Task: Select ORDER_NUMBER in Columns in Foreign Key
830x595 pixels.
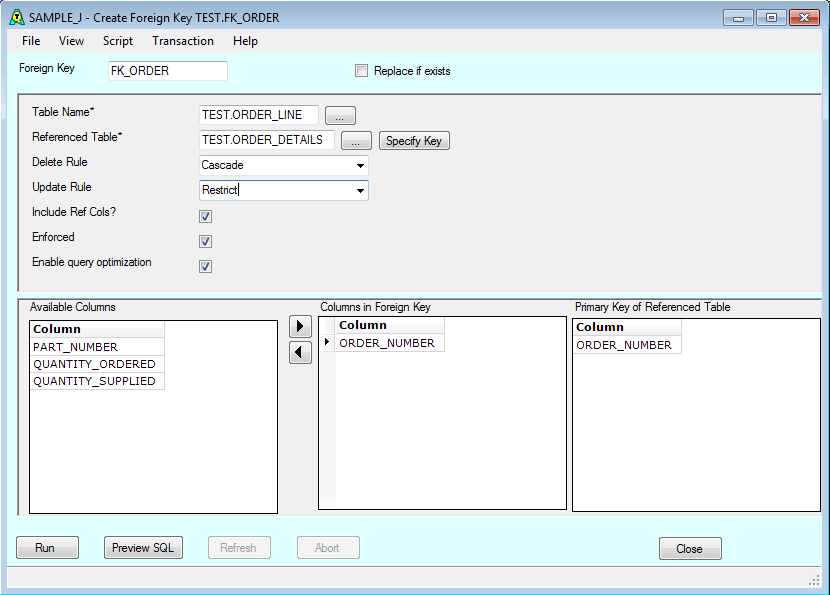Action: click(389, 343)
